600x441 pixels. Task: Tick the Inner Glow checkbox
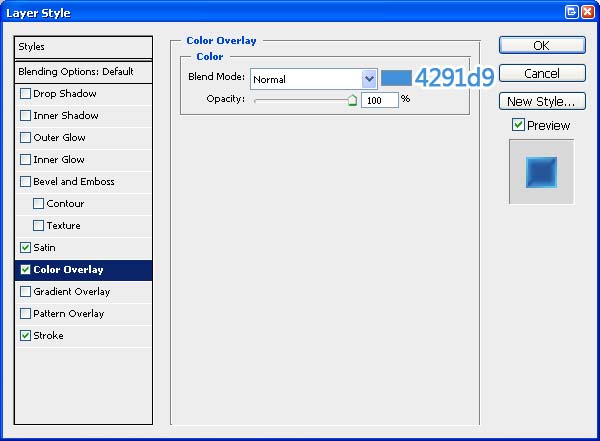[x=25, y=160]
